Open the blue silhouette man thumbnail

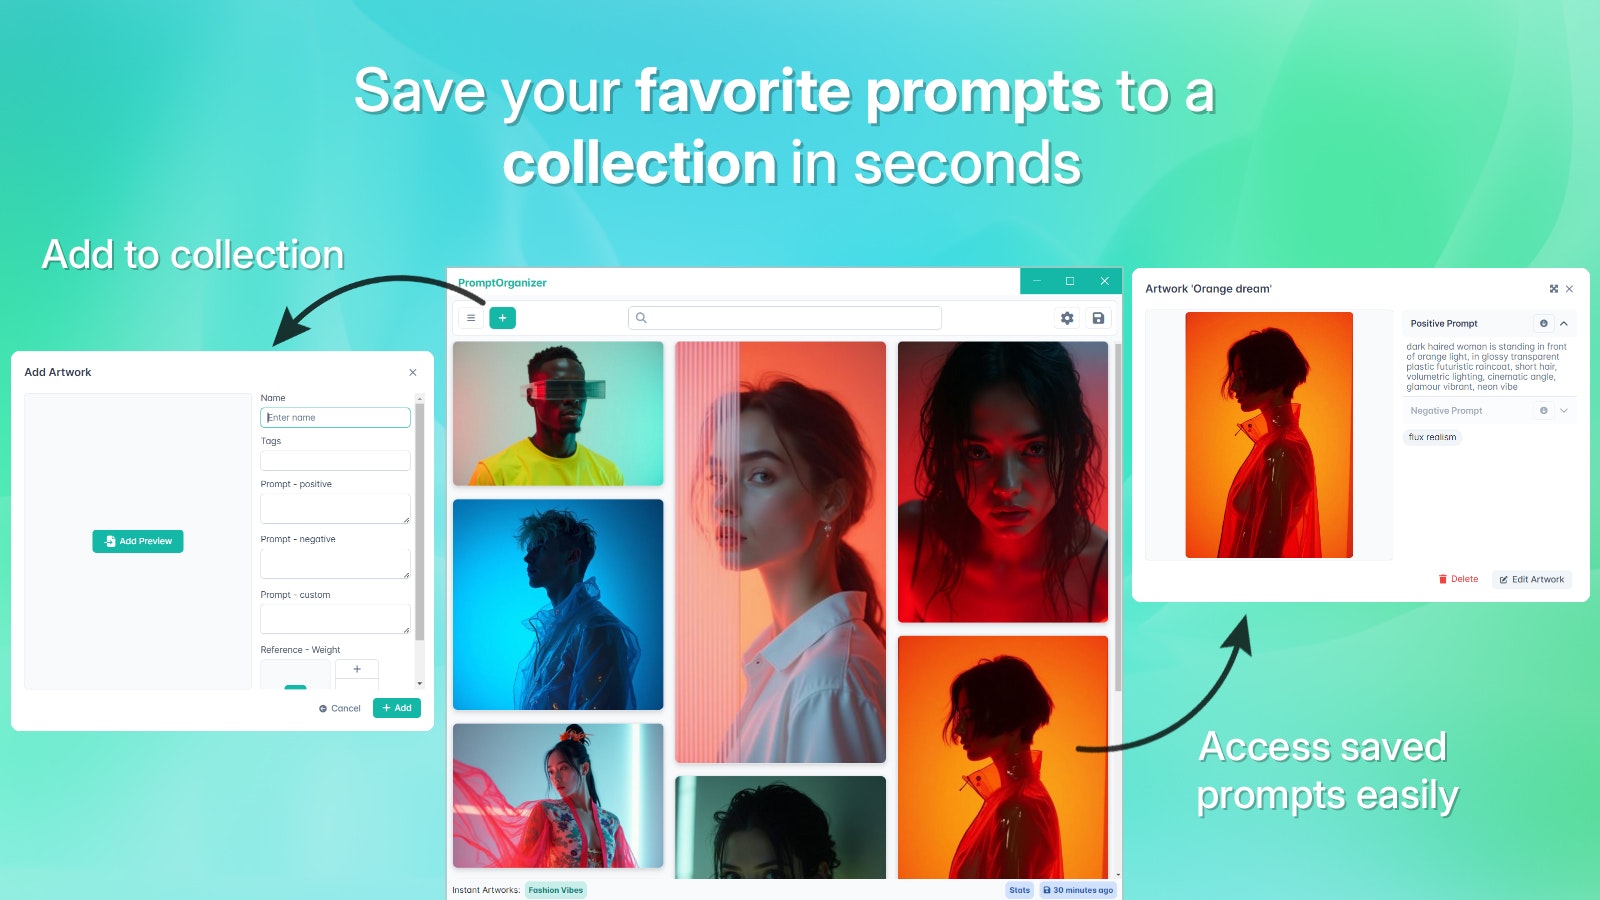point(558,605)
